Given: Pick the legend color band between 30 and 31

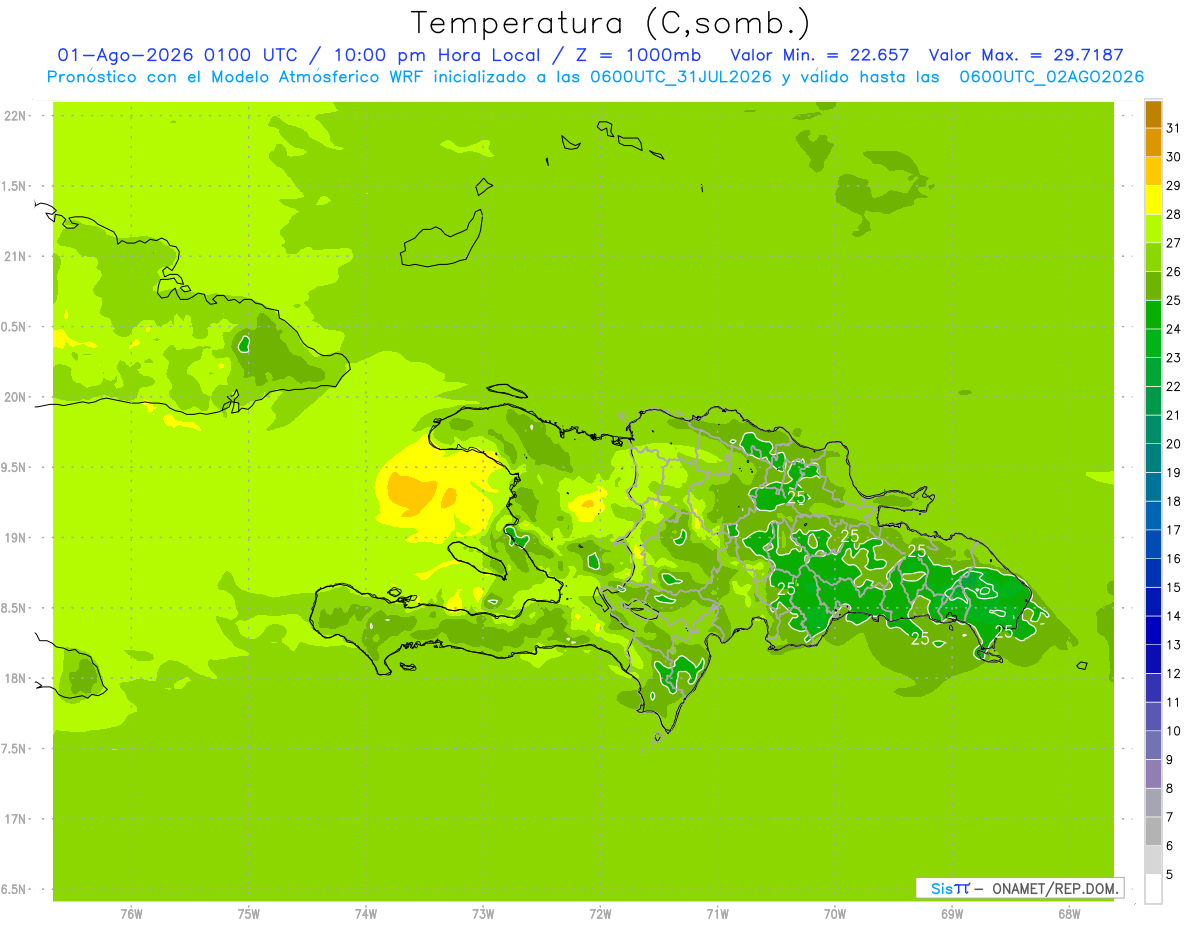Looking at the screenshot, I should (x=1153, y=142).
